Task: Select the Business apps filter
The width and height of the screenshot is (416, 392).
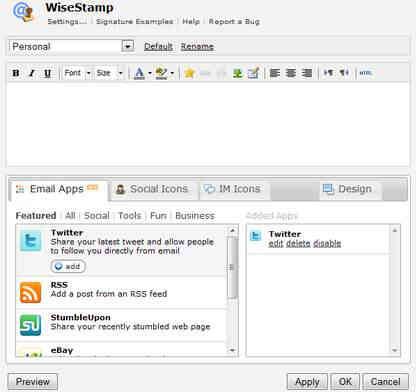Action: 195,216
